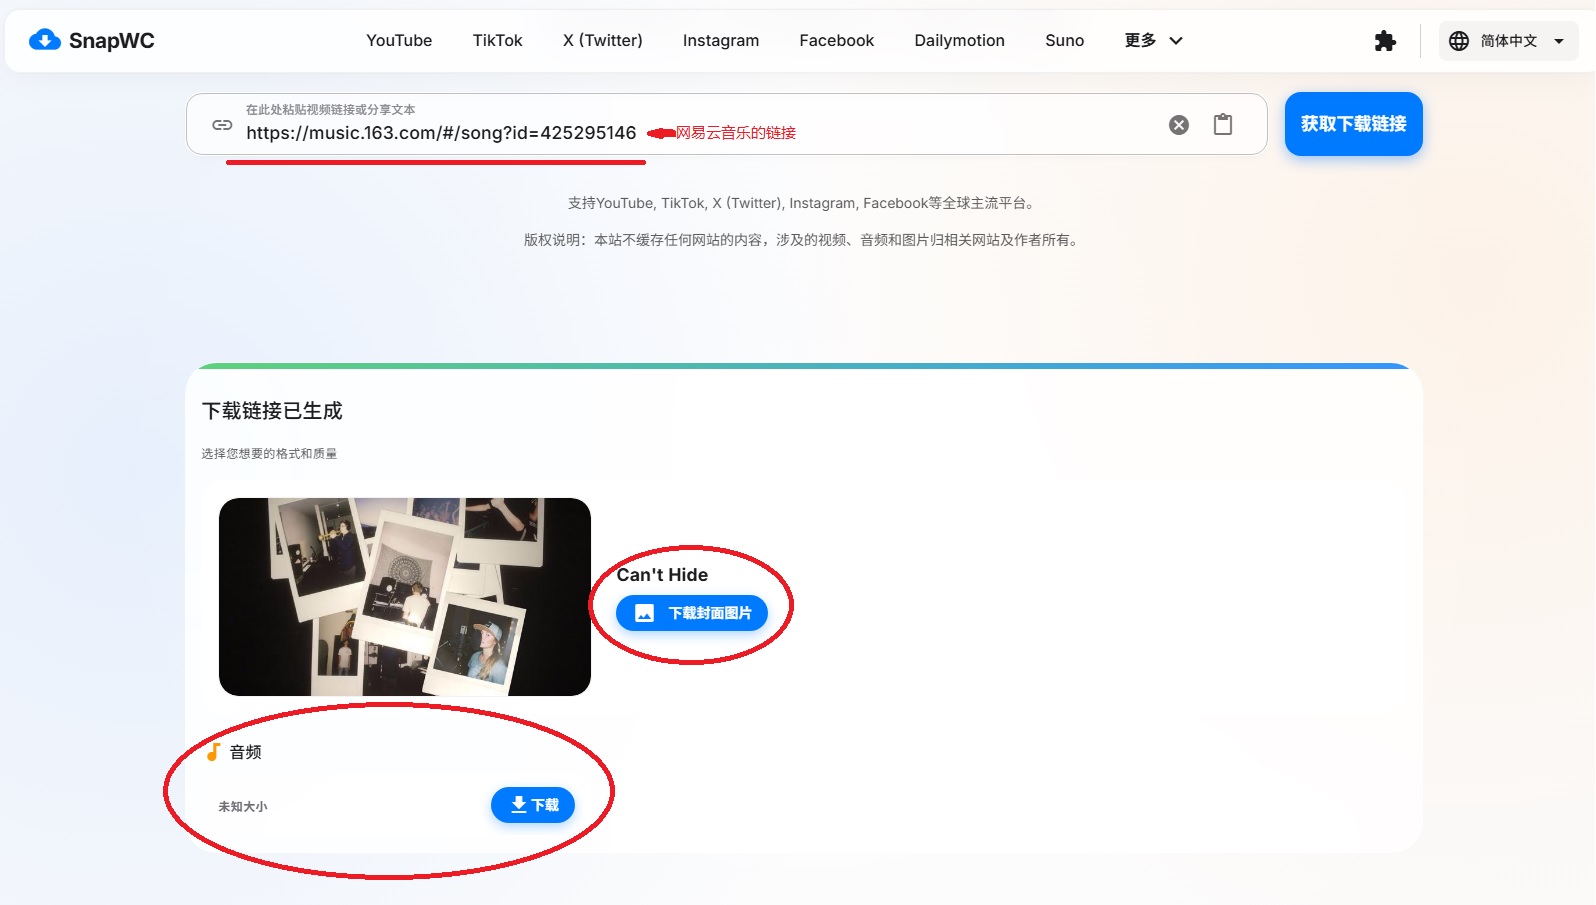Expand the 更多 menu chevron
The image size is (1596, 905).
coord(1176,41)
